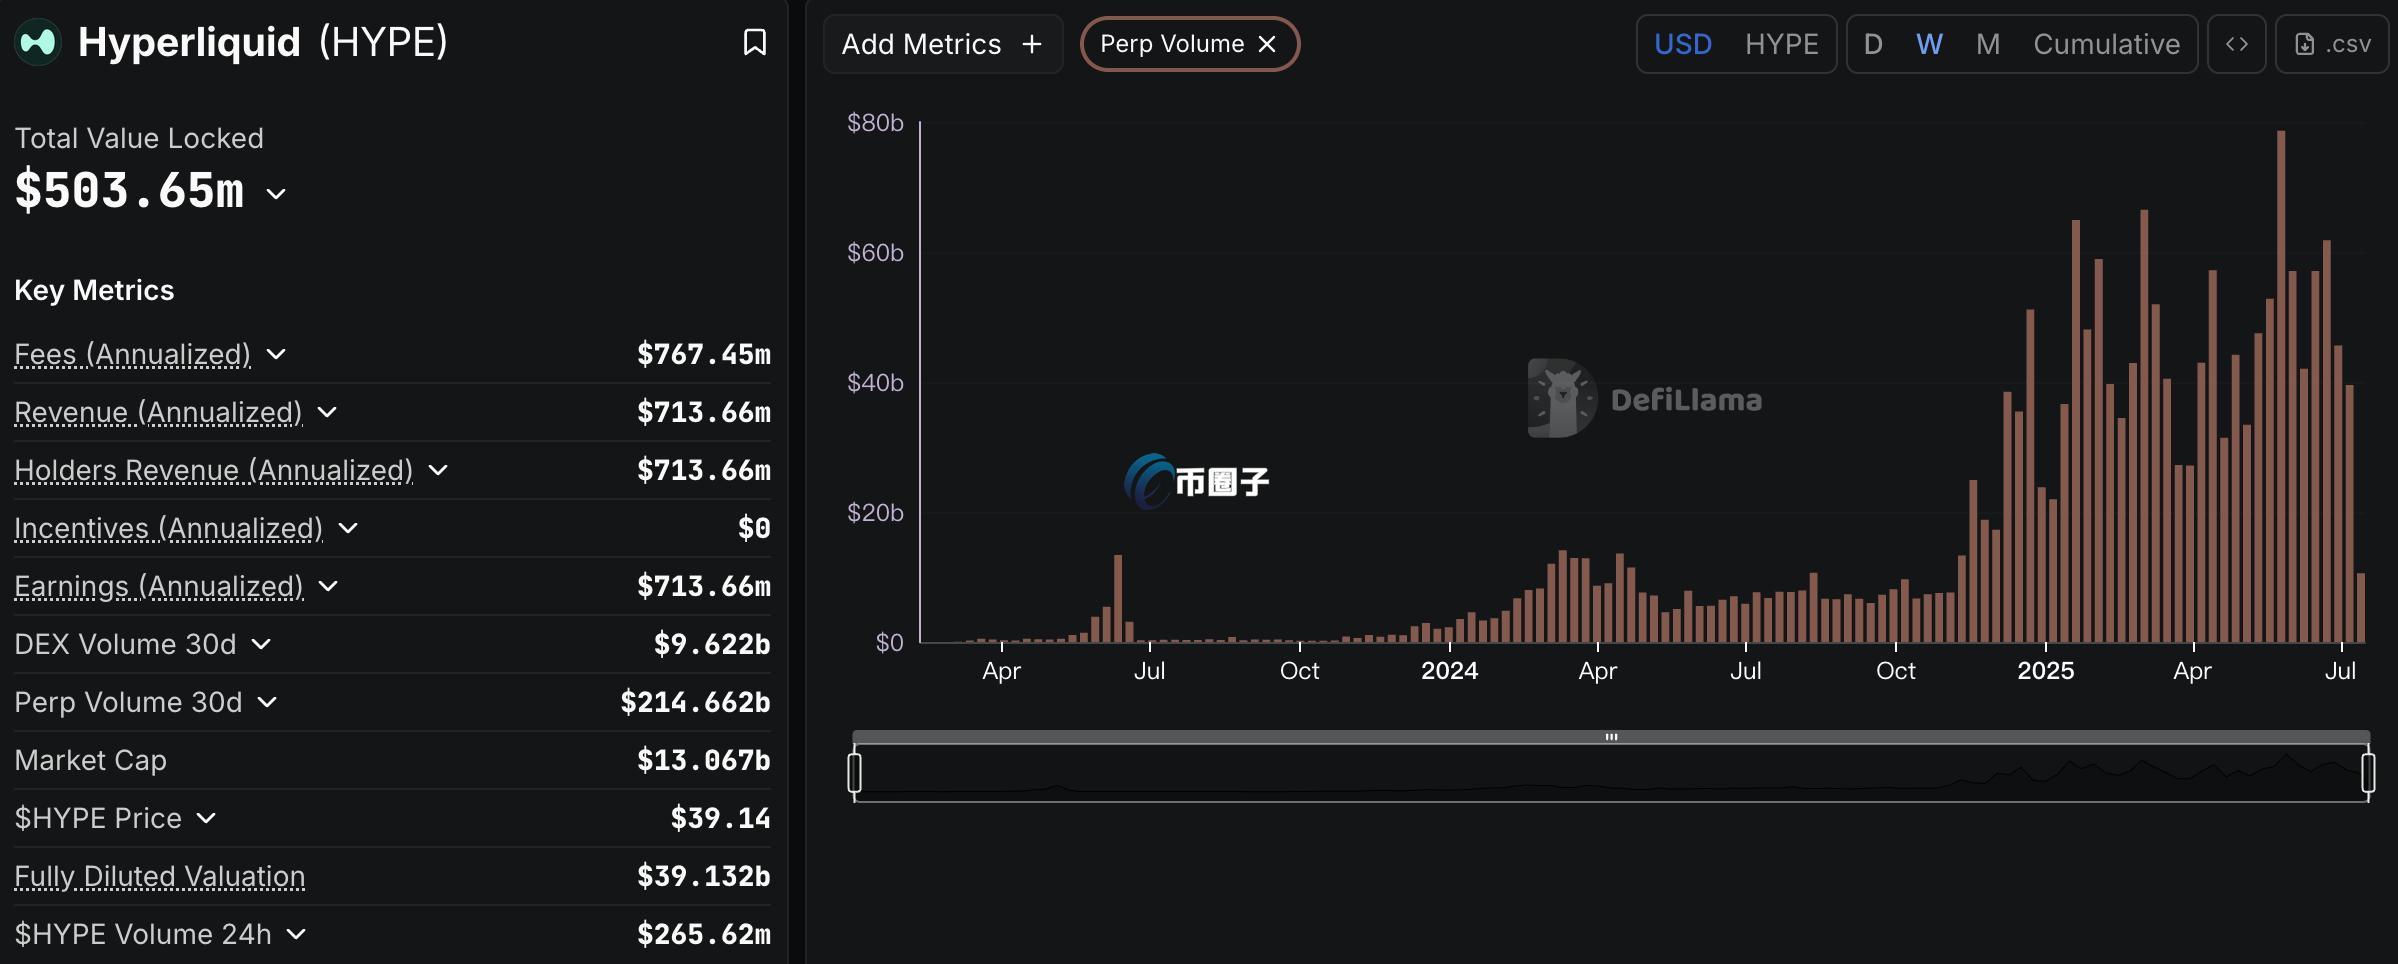This screenshot has height=964, width=2398.
Task: Click the Hyperliquid (HYPE) title
Action: pos(263,42)
